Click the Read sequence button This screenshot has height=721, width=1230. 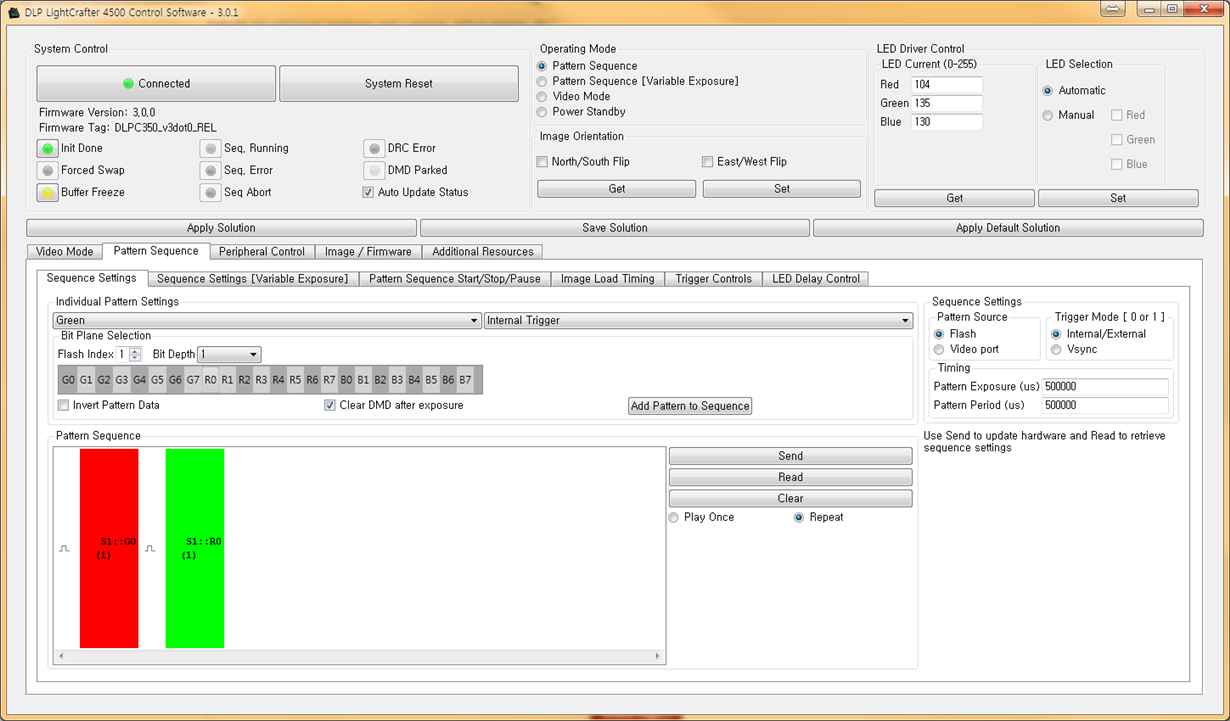point(790,477)
